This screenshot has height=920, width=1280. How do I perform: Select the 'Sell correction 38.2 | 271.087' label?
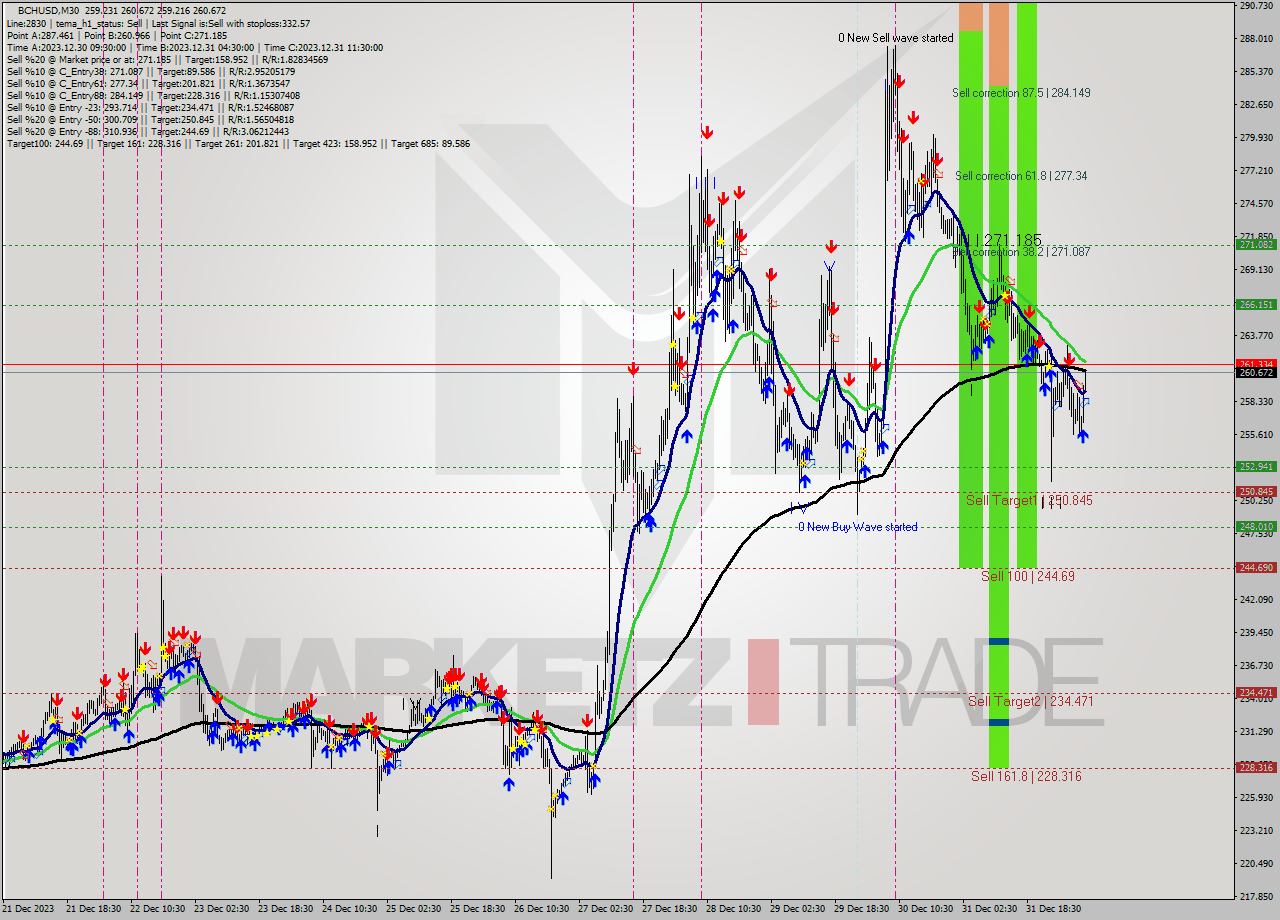(1021, 252)
